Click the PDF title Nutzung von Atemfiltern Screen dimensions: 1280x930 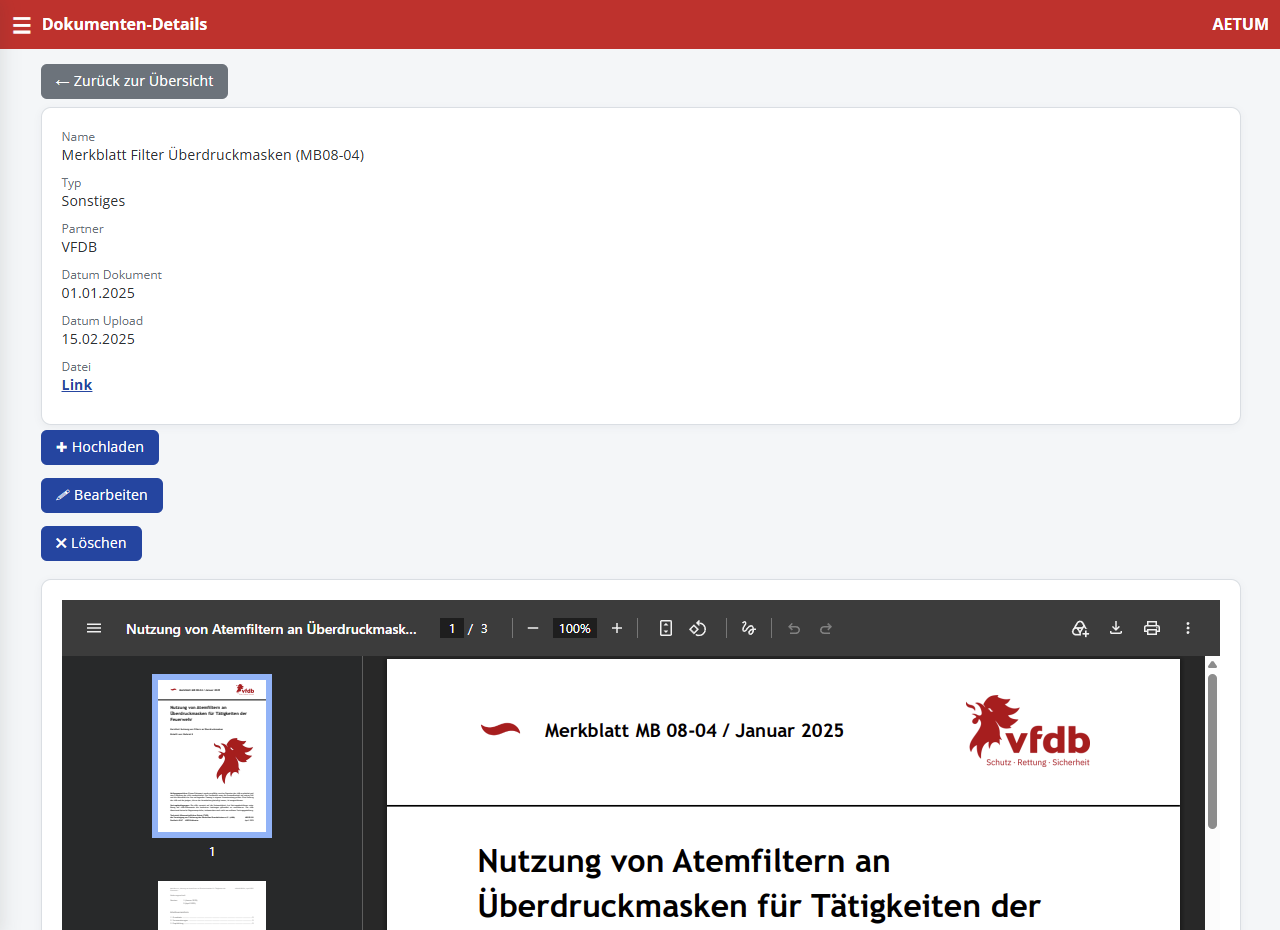[x=270, y=629]
